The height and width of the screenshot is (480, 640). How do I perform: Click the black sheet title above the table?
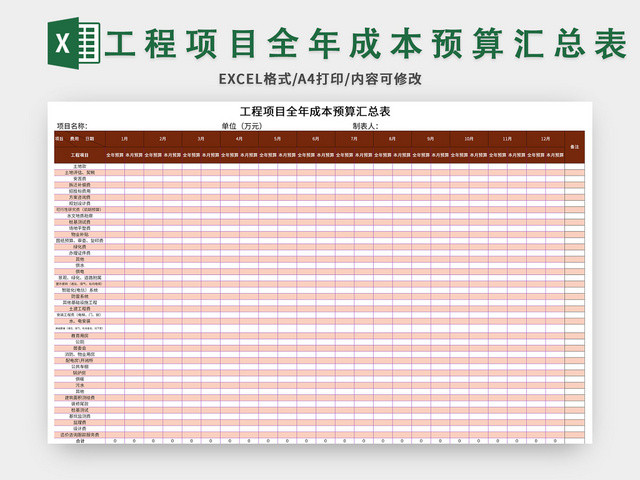(x=315, y=111)
